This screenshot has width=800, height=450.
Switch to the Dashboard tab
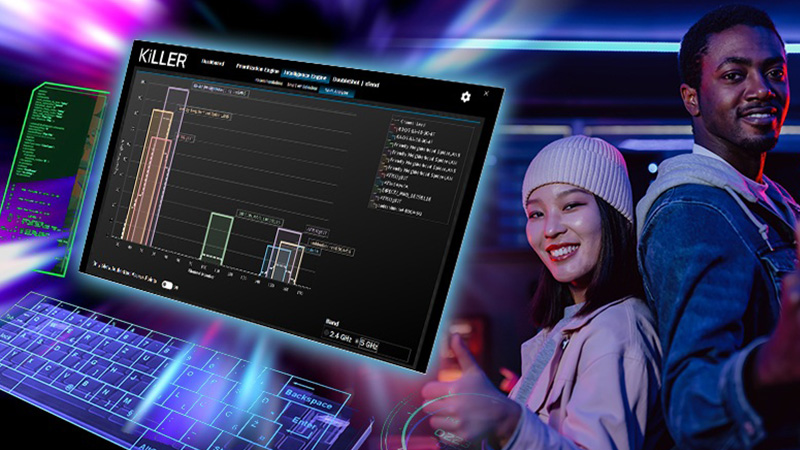[x=213, y=64]
